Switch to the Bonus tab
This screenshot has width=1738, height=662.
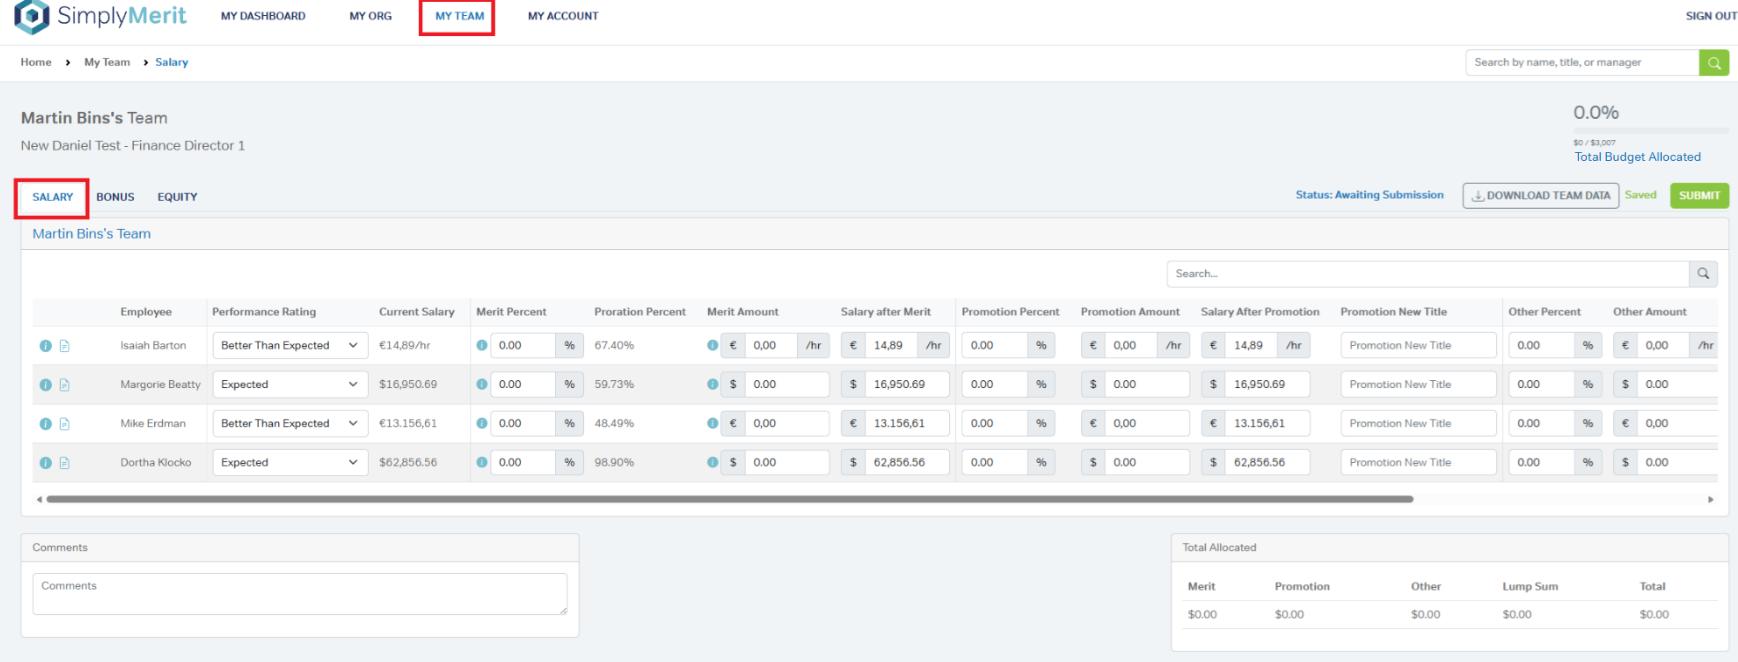coord(115,197)
